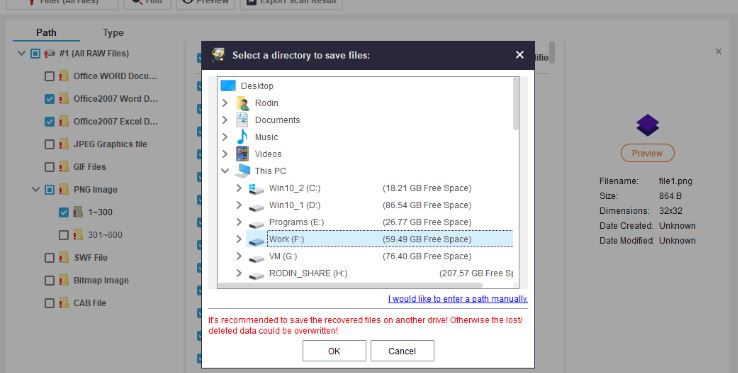Viewport: 738px width, 373px height.
Task: Click the Documents folder icon
Action: coord(242,120)
